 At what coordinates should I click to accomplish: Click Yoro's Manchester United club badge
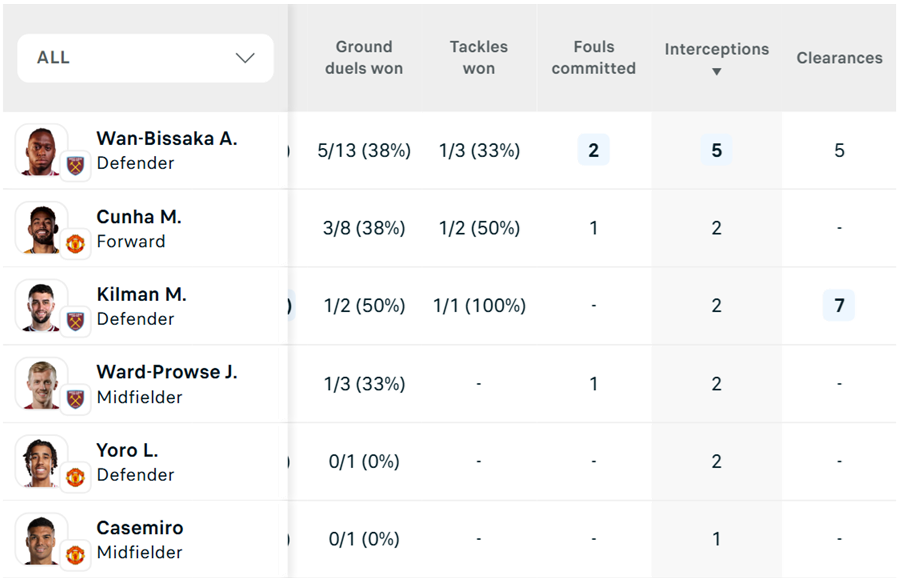tap(76, 477)
